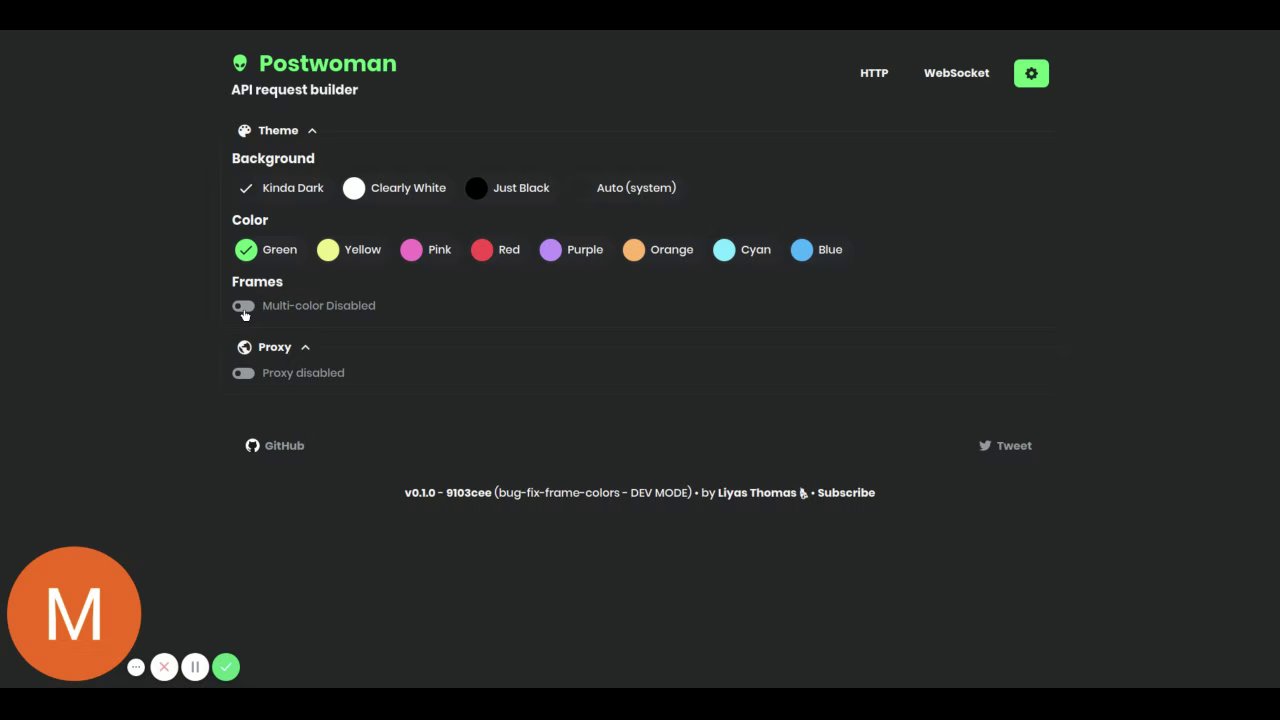Select Just Black background
The image size is (1280, 720).
coord(508,188)
